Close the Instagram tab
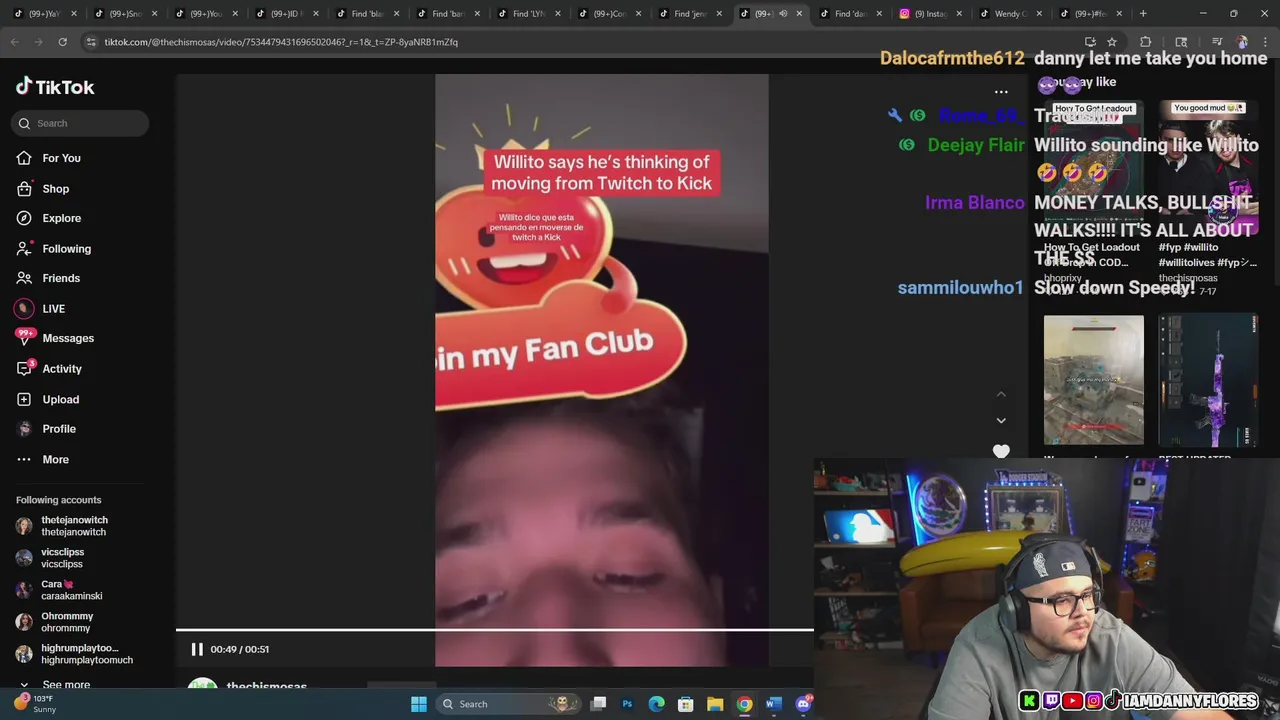The image size is (1280, 720). coord(958,14)
